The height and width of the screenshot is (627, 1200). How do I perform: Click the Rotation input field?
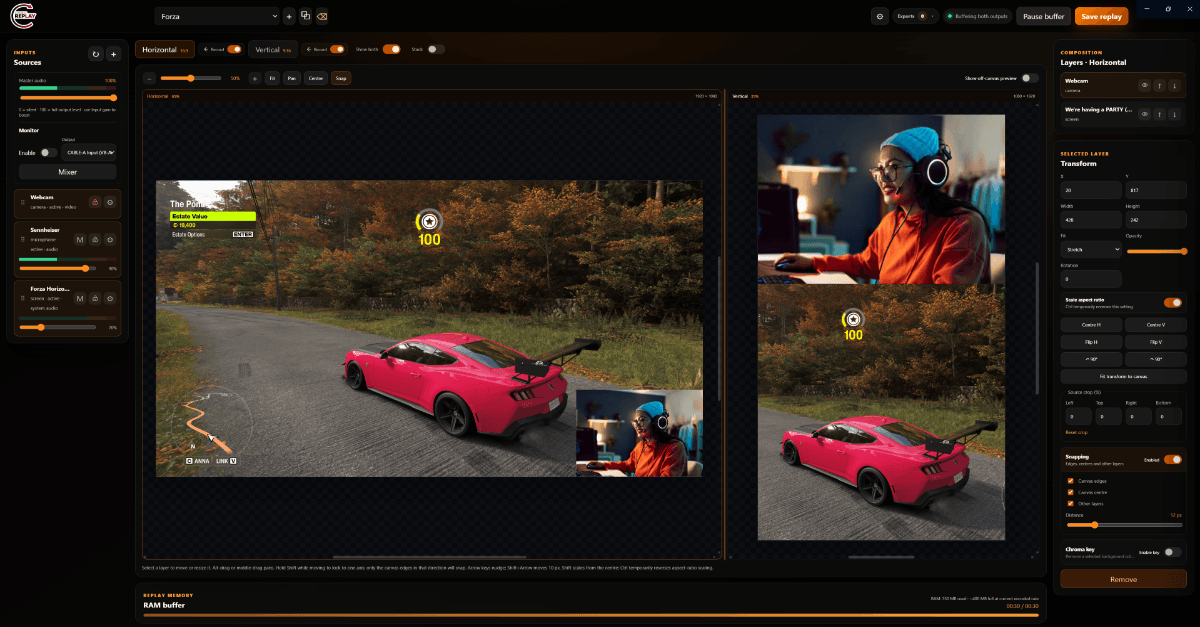point(1091,279)
